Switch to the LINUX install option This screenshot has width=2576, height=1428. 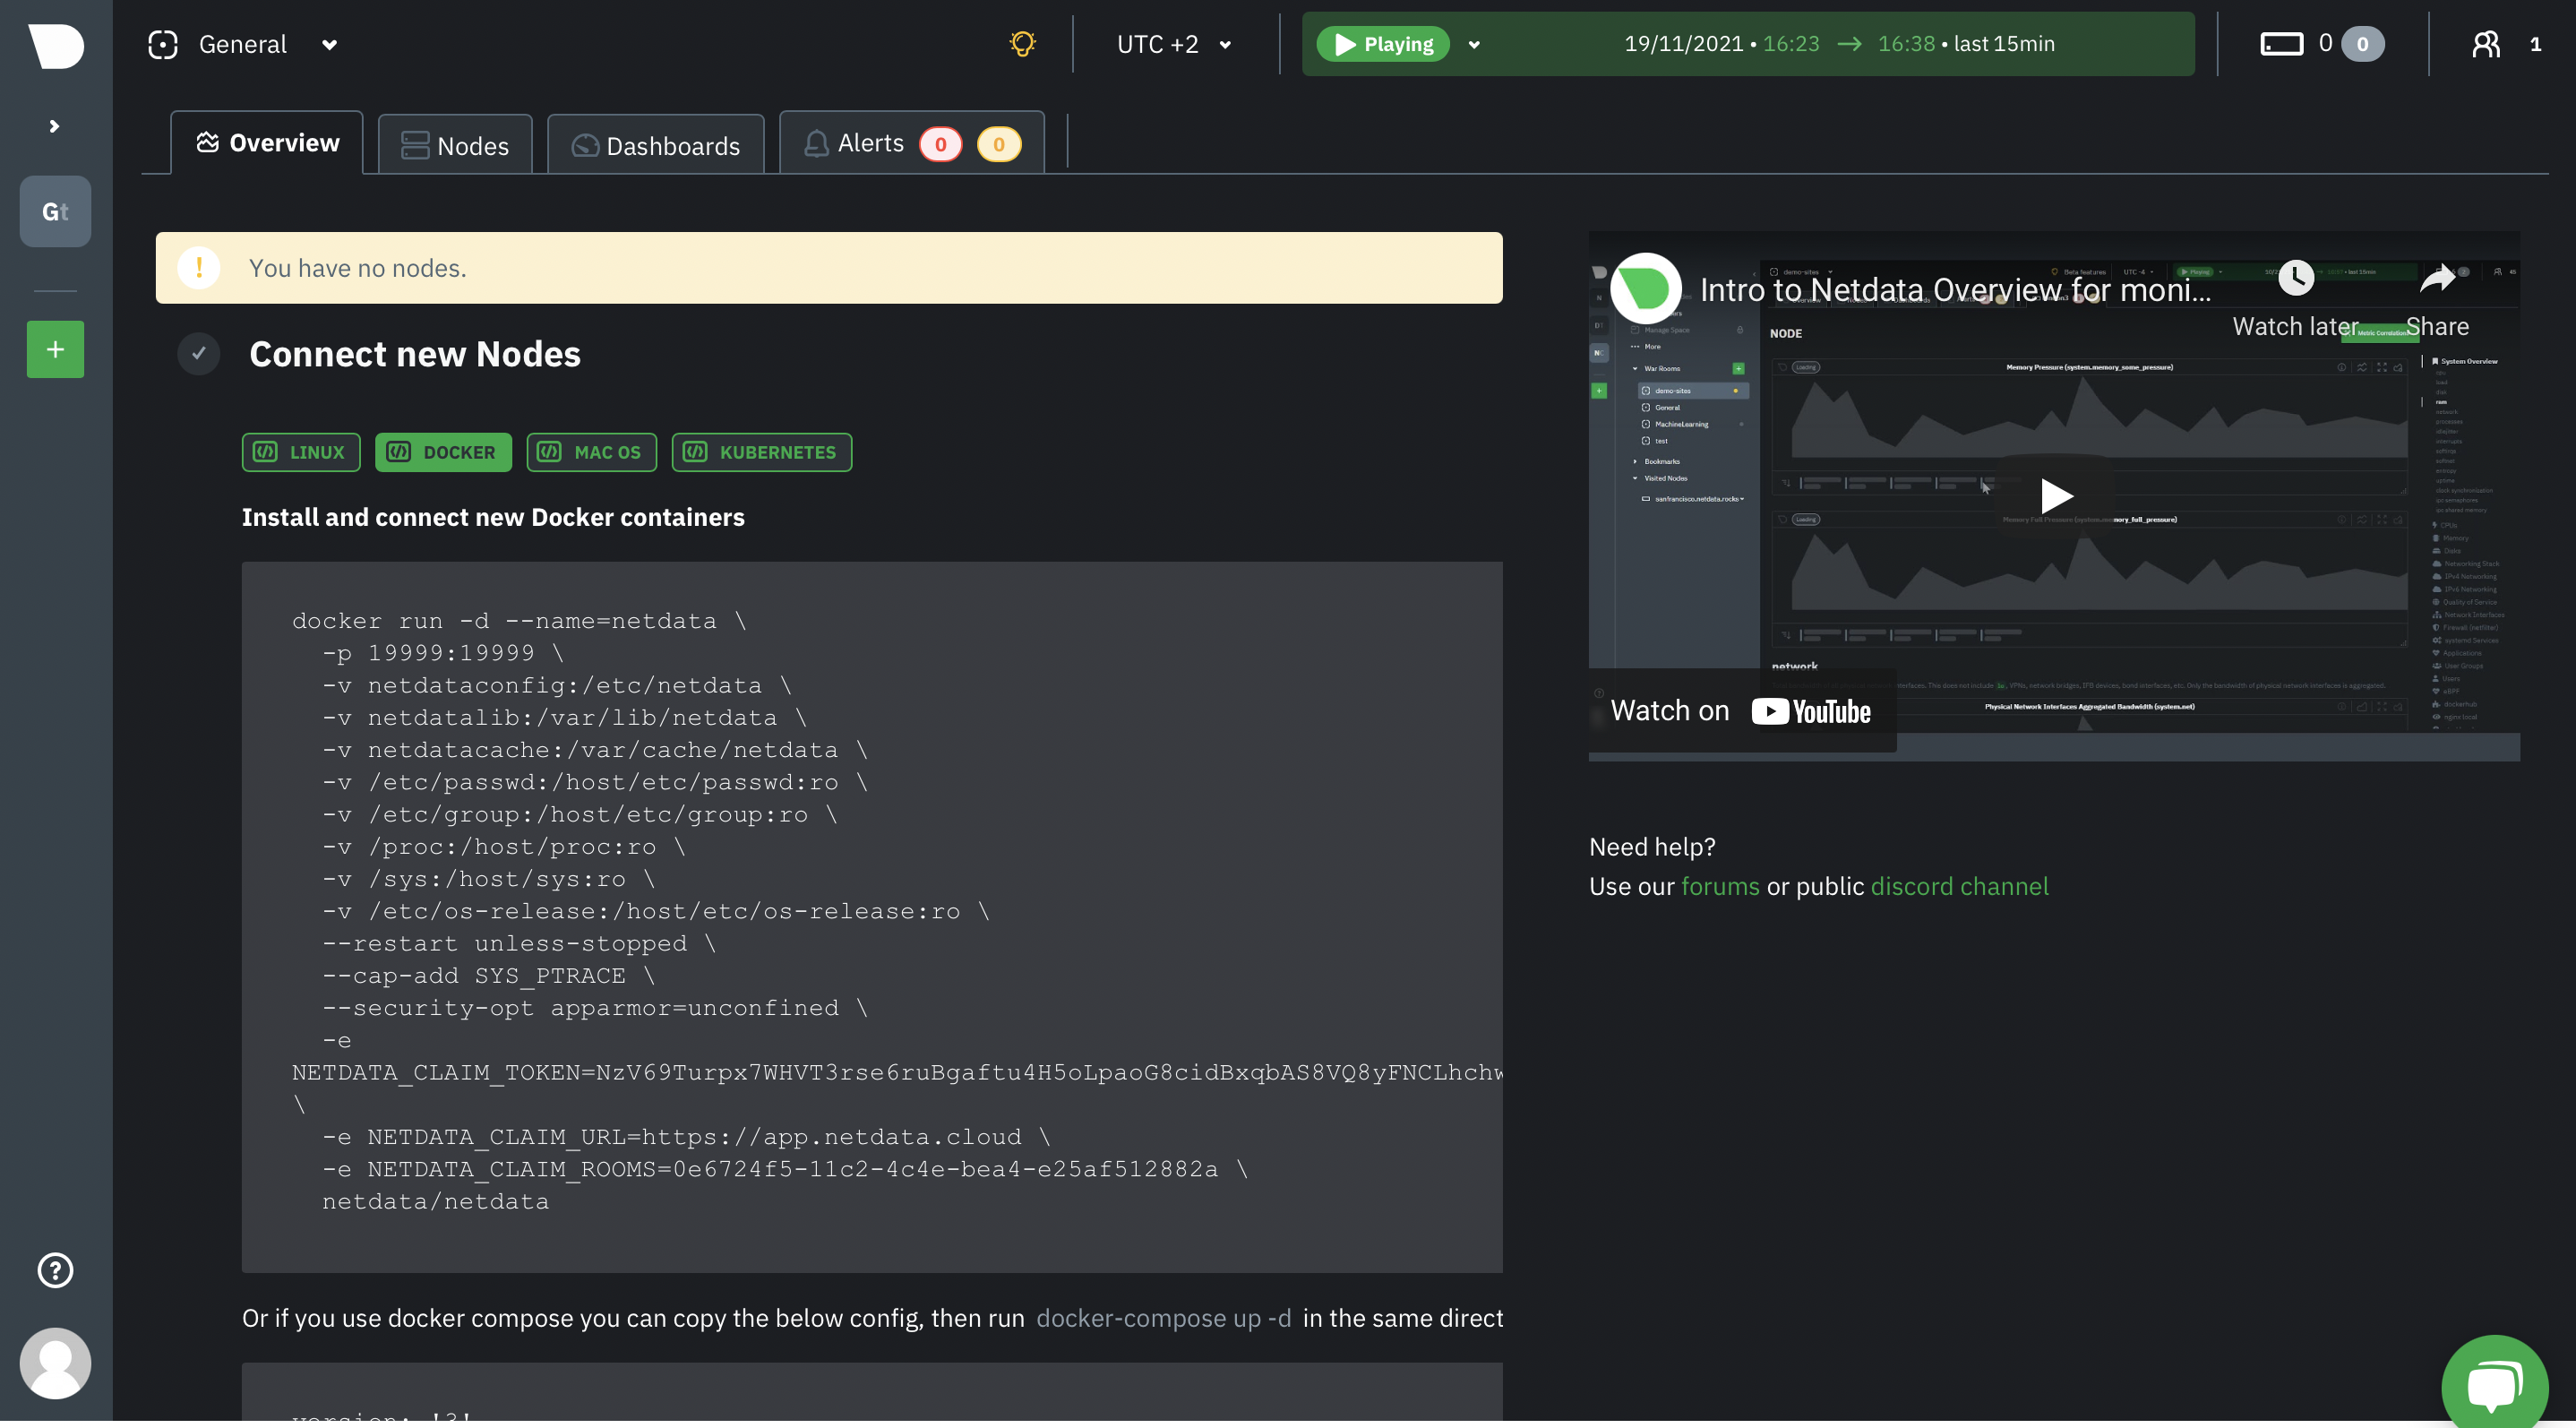[300, 452]
